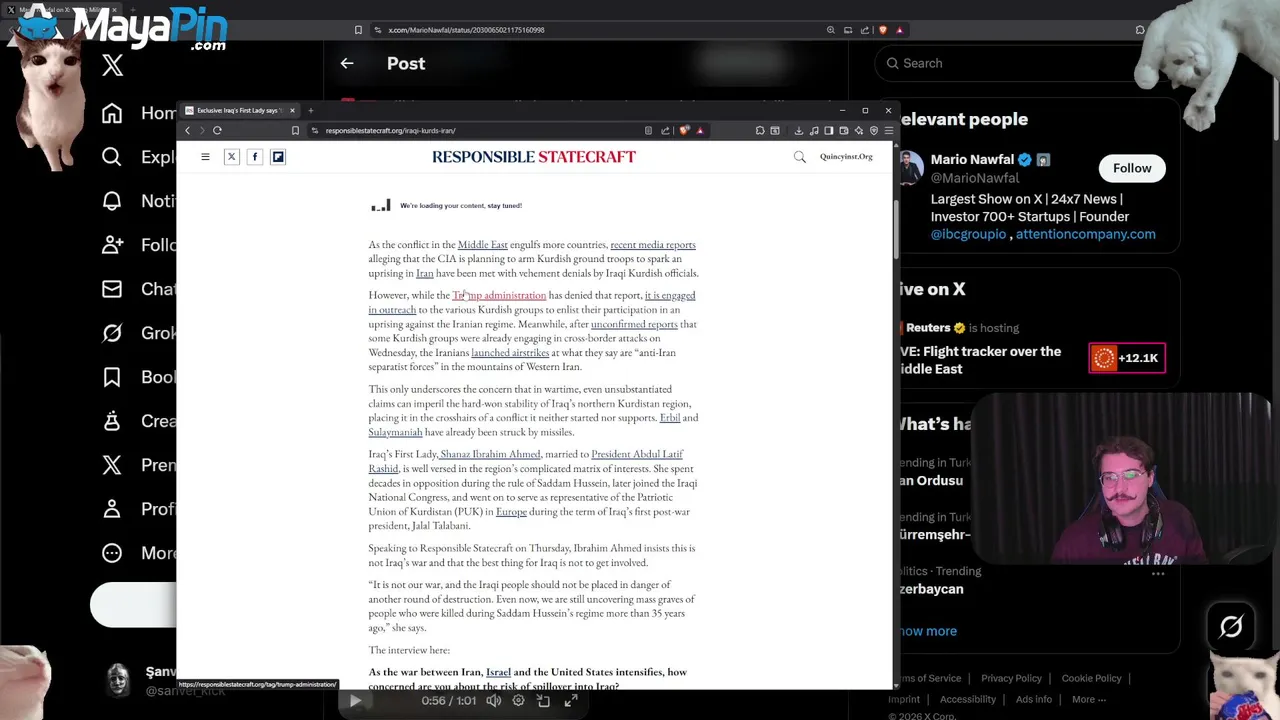Image resolution: width=1280 pixels, height=720 pixels.
Task: Open Israel link in bold question
Action: pyautogui.click(x=498, y=672)
